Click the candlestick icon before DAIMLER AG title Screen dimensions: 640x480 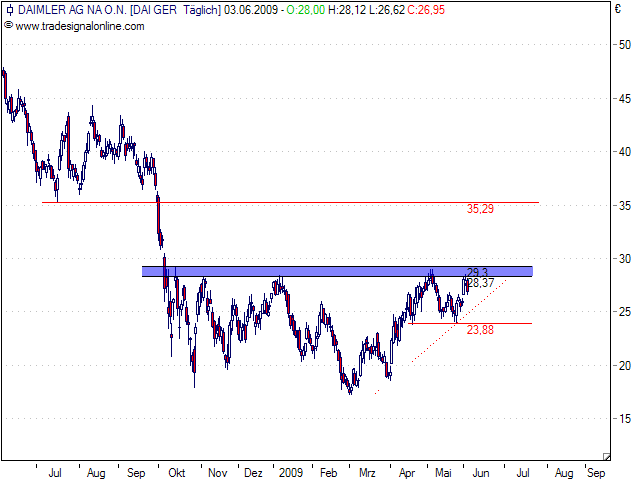coord(9,10)
